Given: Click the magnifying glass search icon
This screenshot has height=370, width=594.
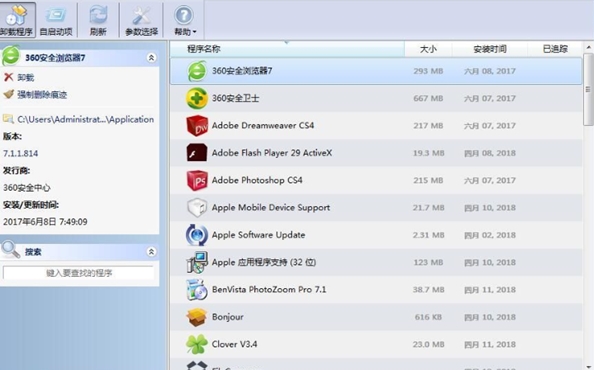Looking at the screenshot, I should coord(10,250).
